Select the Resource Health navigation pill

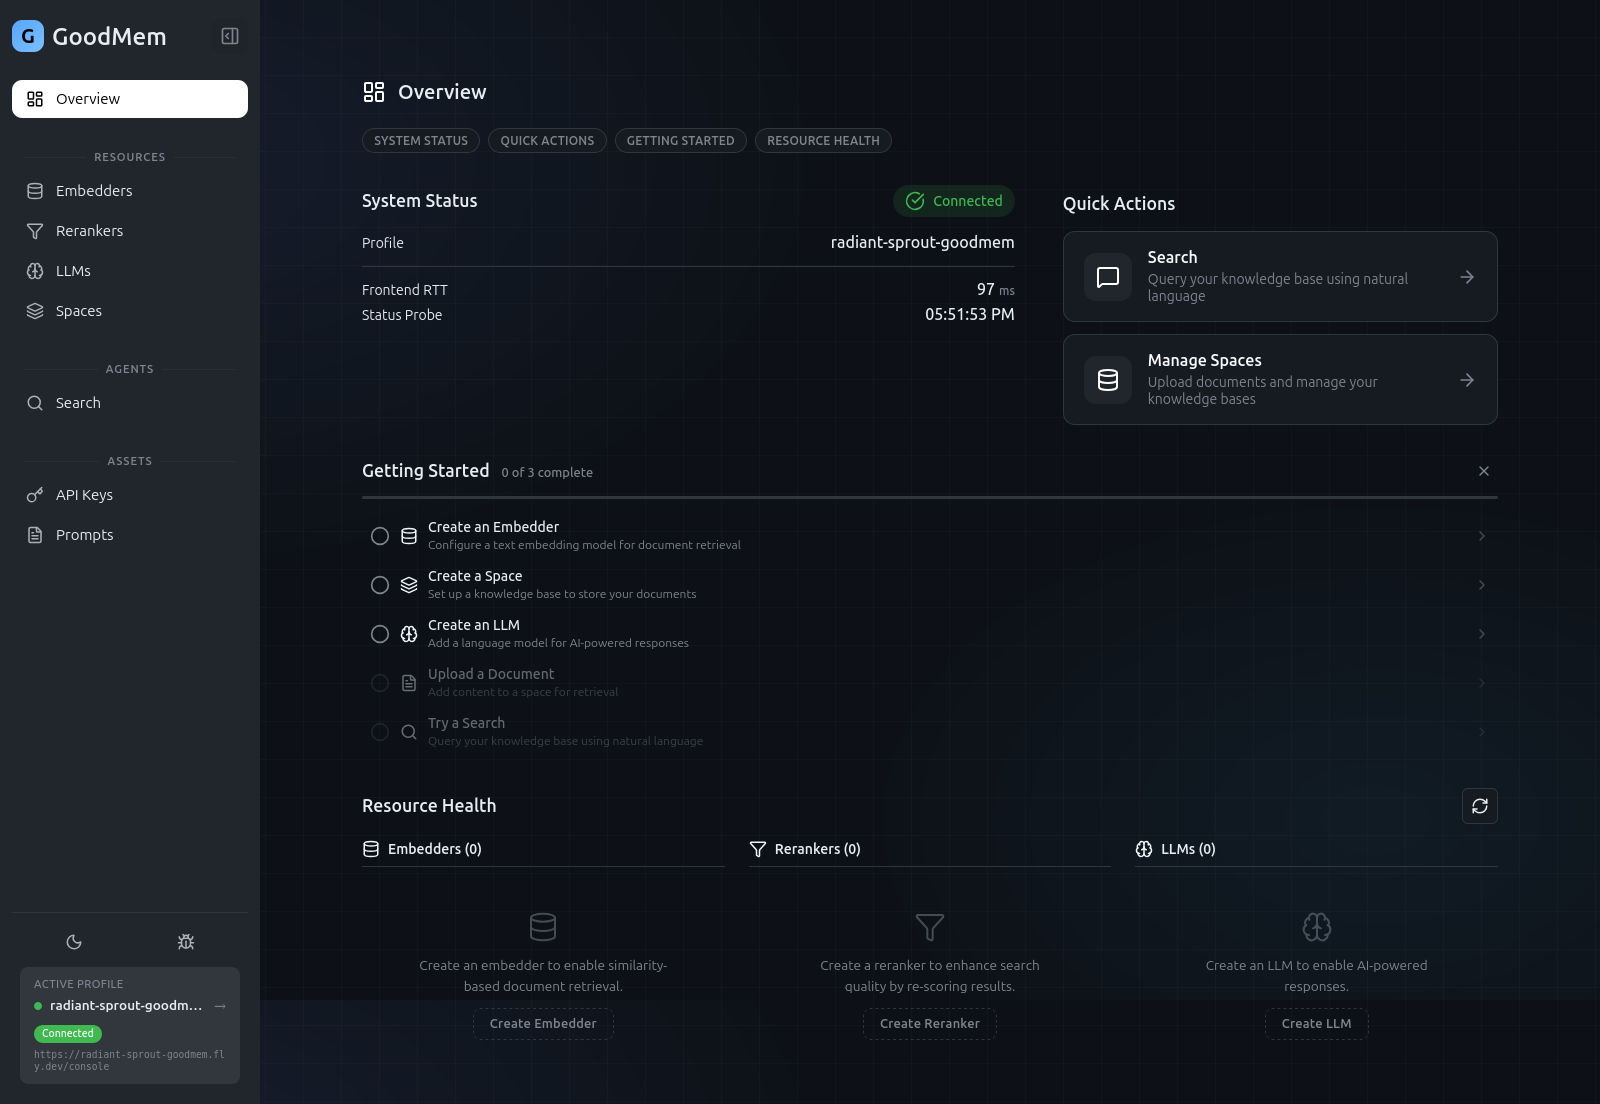(x=823, y=140)
